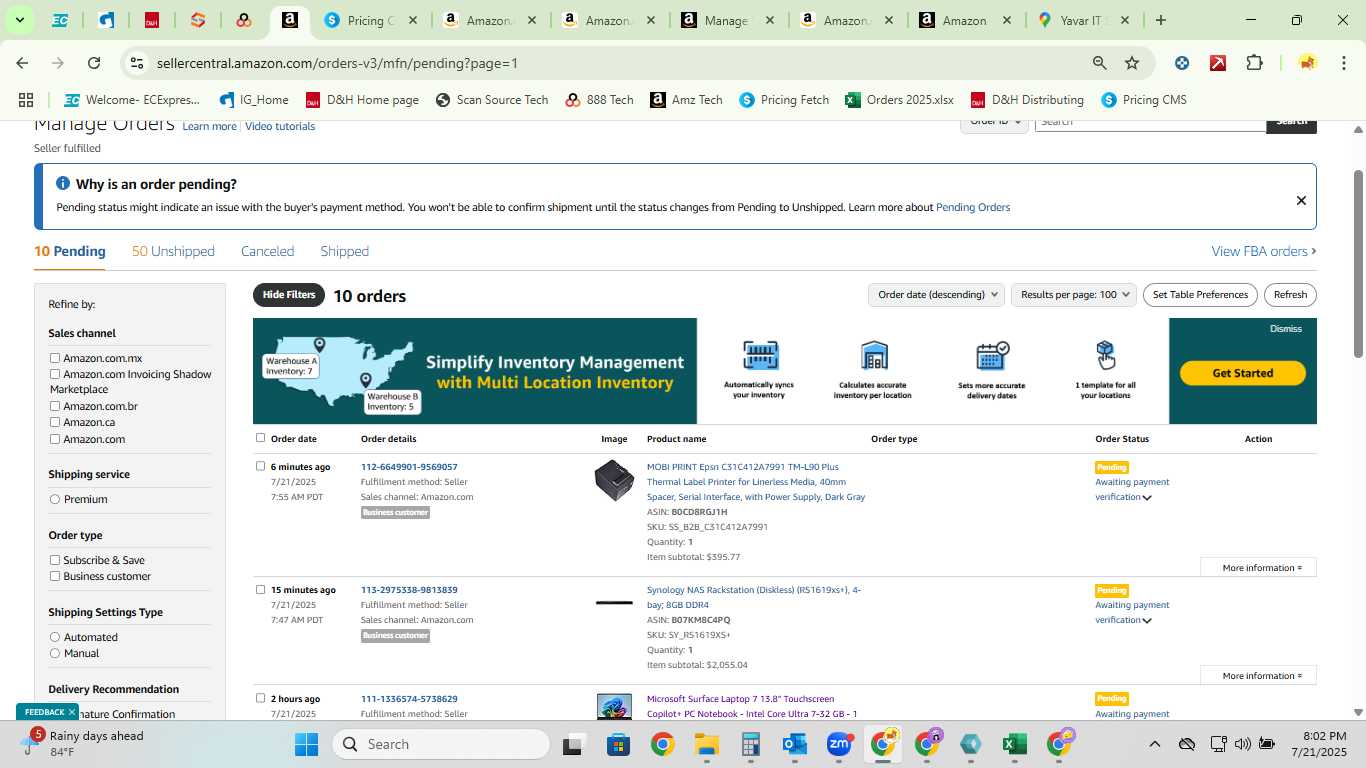Open Microsoft Store from taskbar

point(618,744)
